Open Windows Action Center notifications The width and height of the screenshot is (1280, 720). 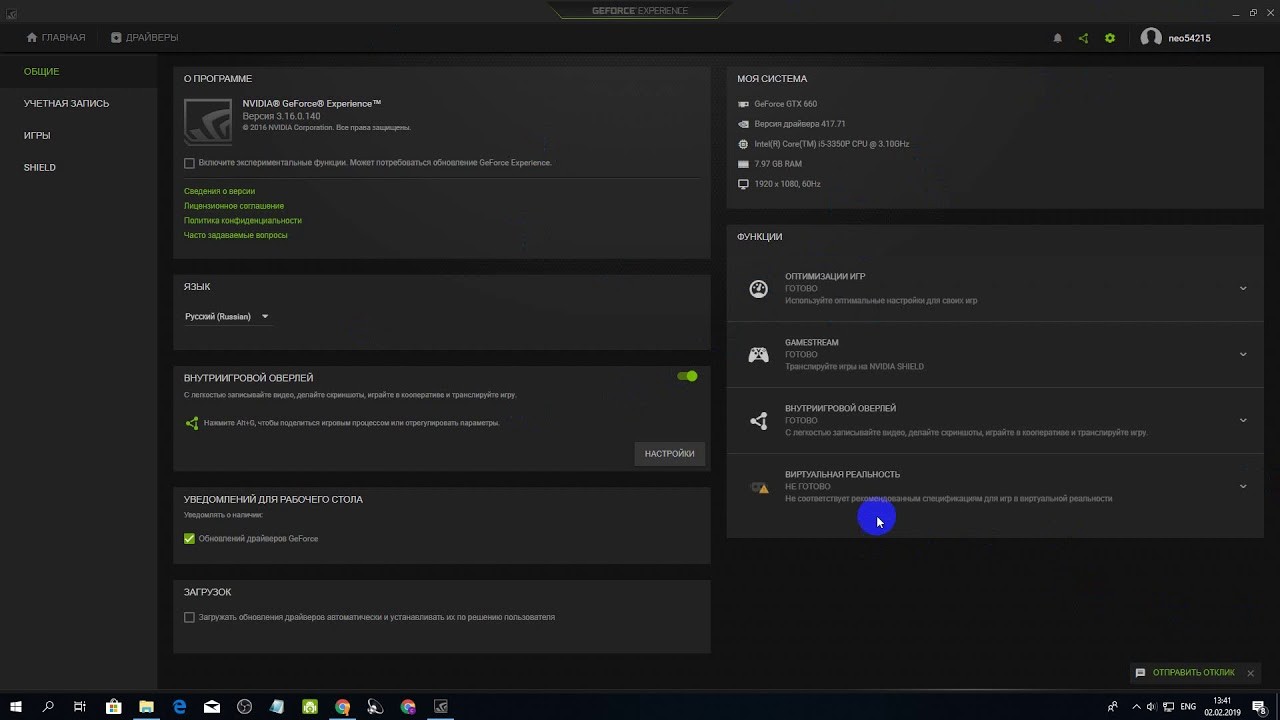(x=1259, y=707)
